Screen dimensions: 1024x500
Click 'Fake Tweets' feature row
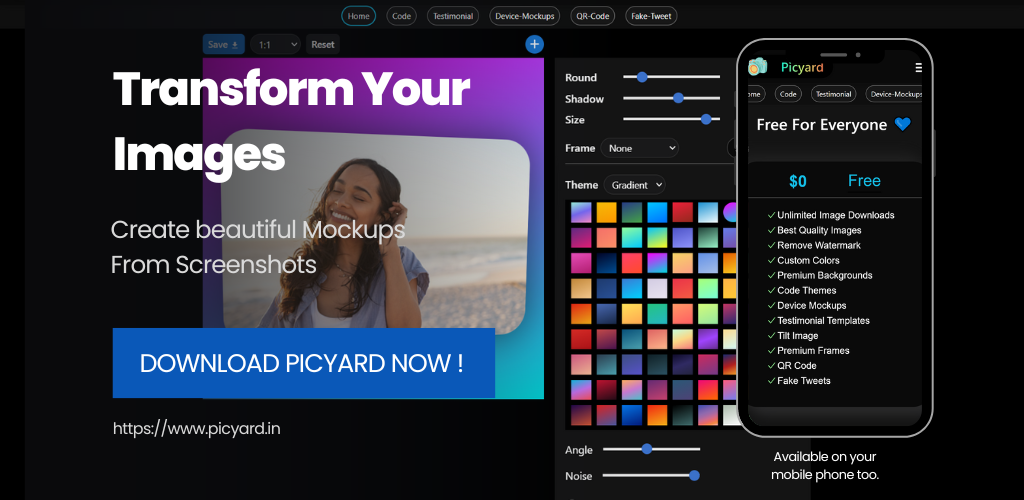tap(799, 380)
